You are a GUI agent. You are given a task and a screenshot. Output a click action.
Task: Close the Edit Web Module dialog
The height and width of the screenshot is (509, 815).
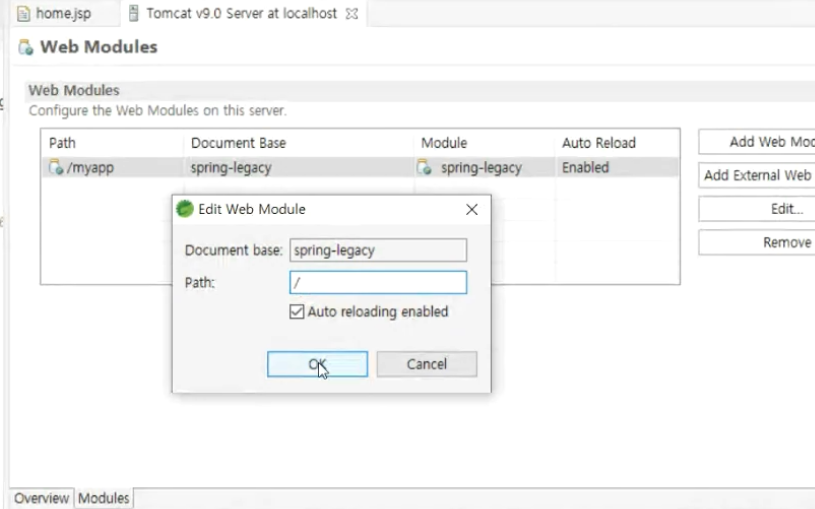click(x=472, y=209)
